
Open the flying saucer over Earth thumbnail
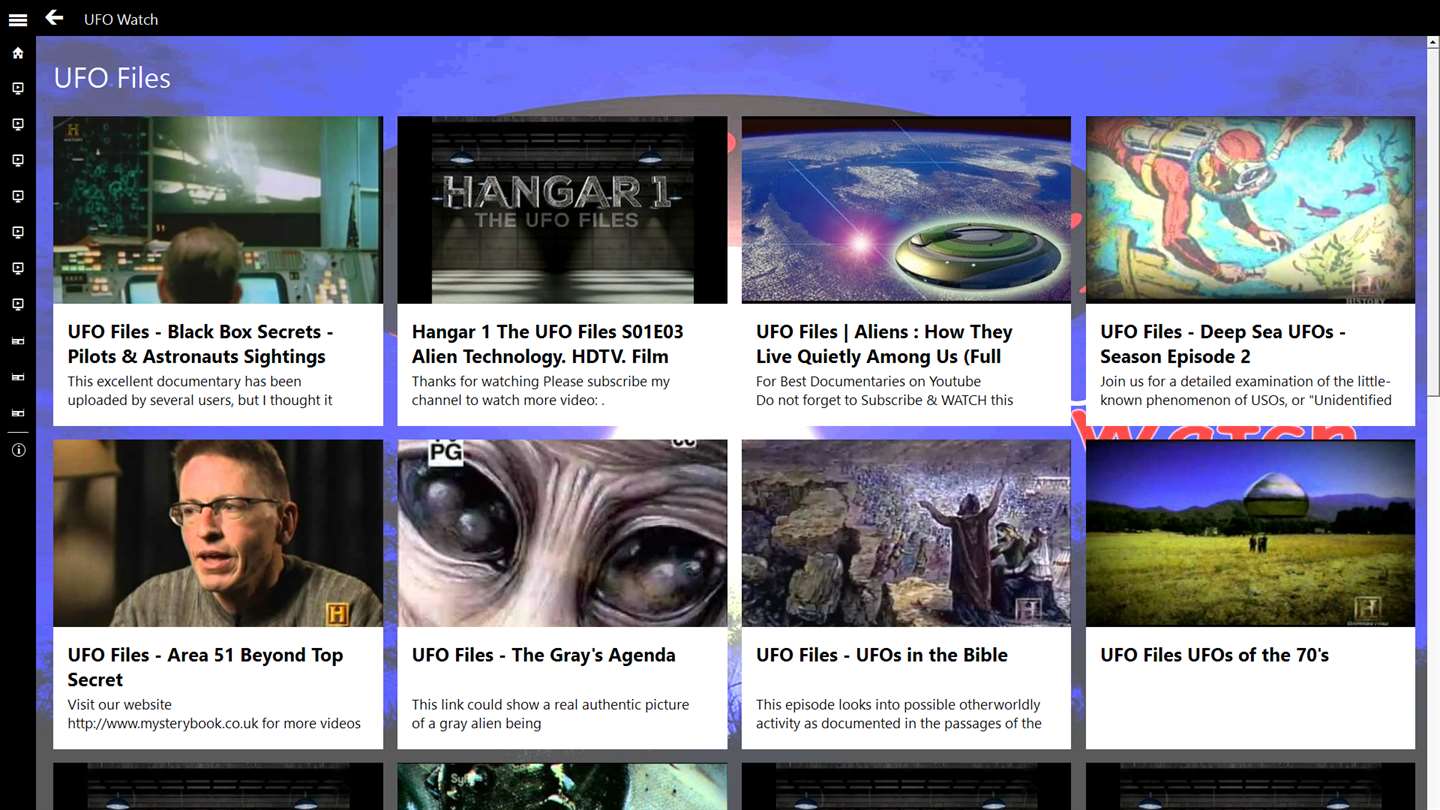(x=906, y=210)
